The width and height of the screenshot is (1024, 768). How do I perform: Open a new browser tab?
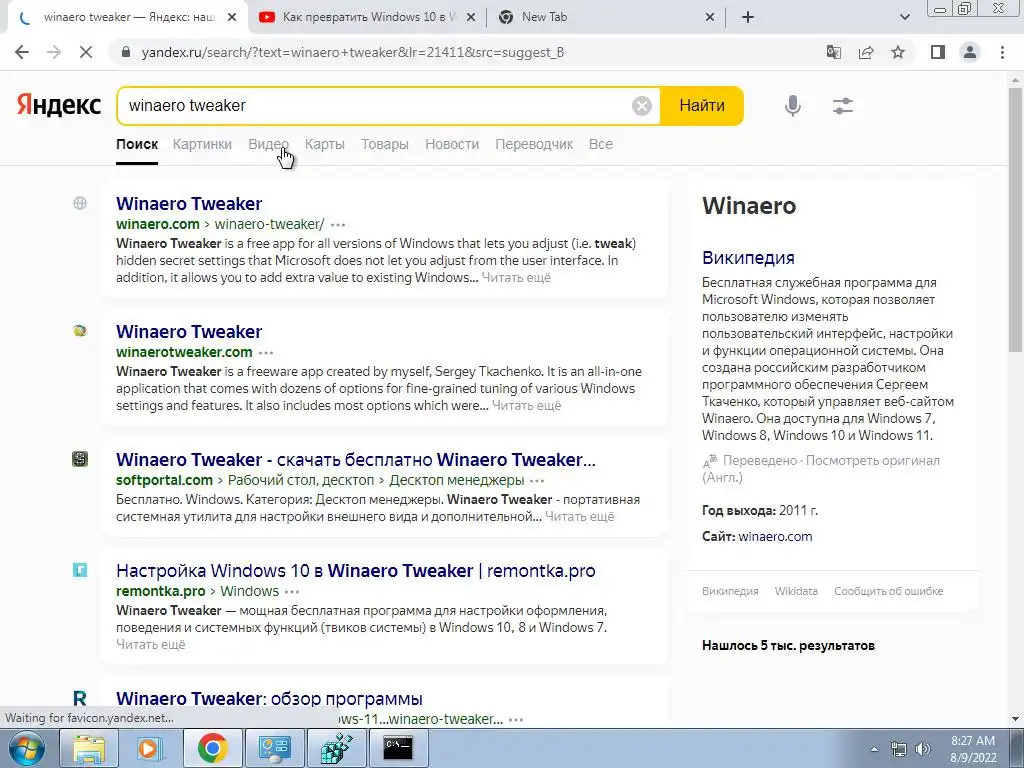tap(748, 17)
